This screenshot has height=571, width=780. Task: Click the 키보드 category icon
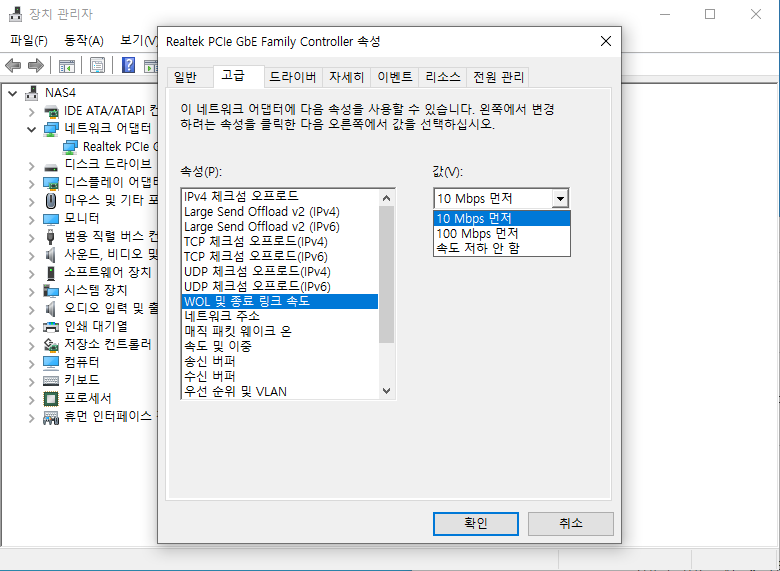[x=51, y=381]
